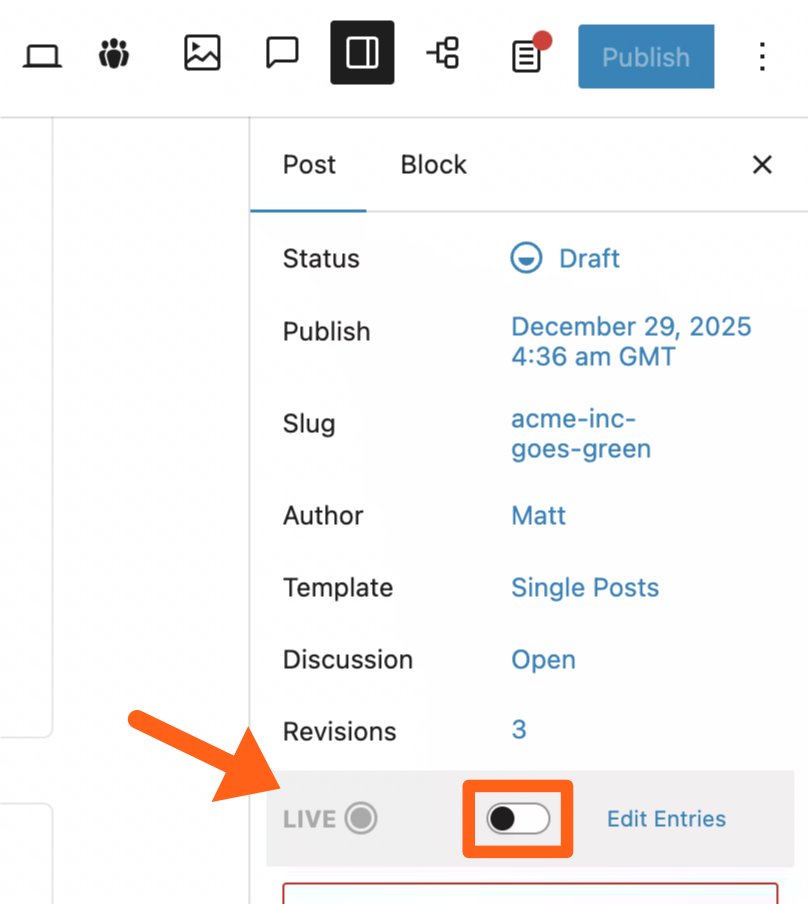Enable the LIVE toggle switch

pyautogui.click(x=518, y=819)
